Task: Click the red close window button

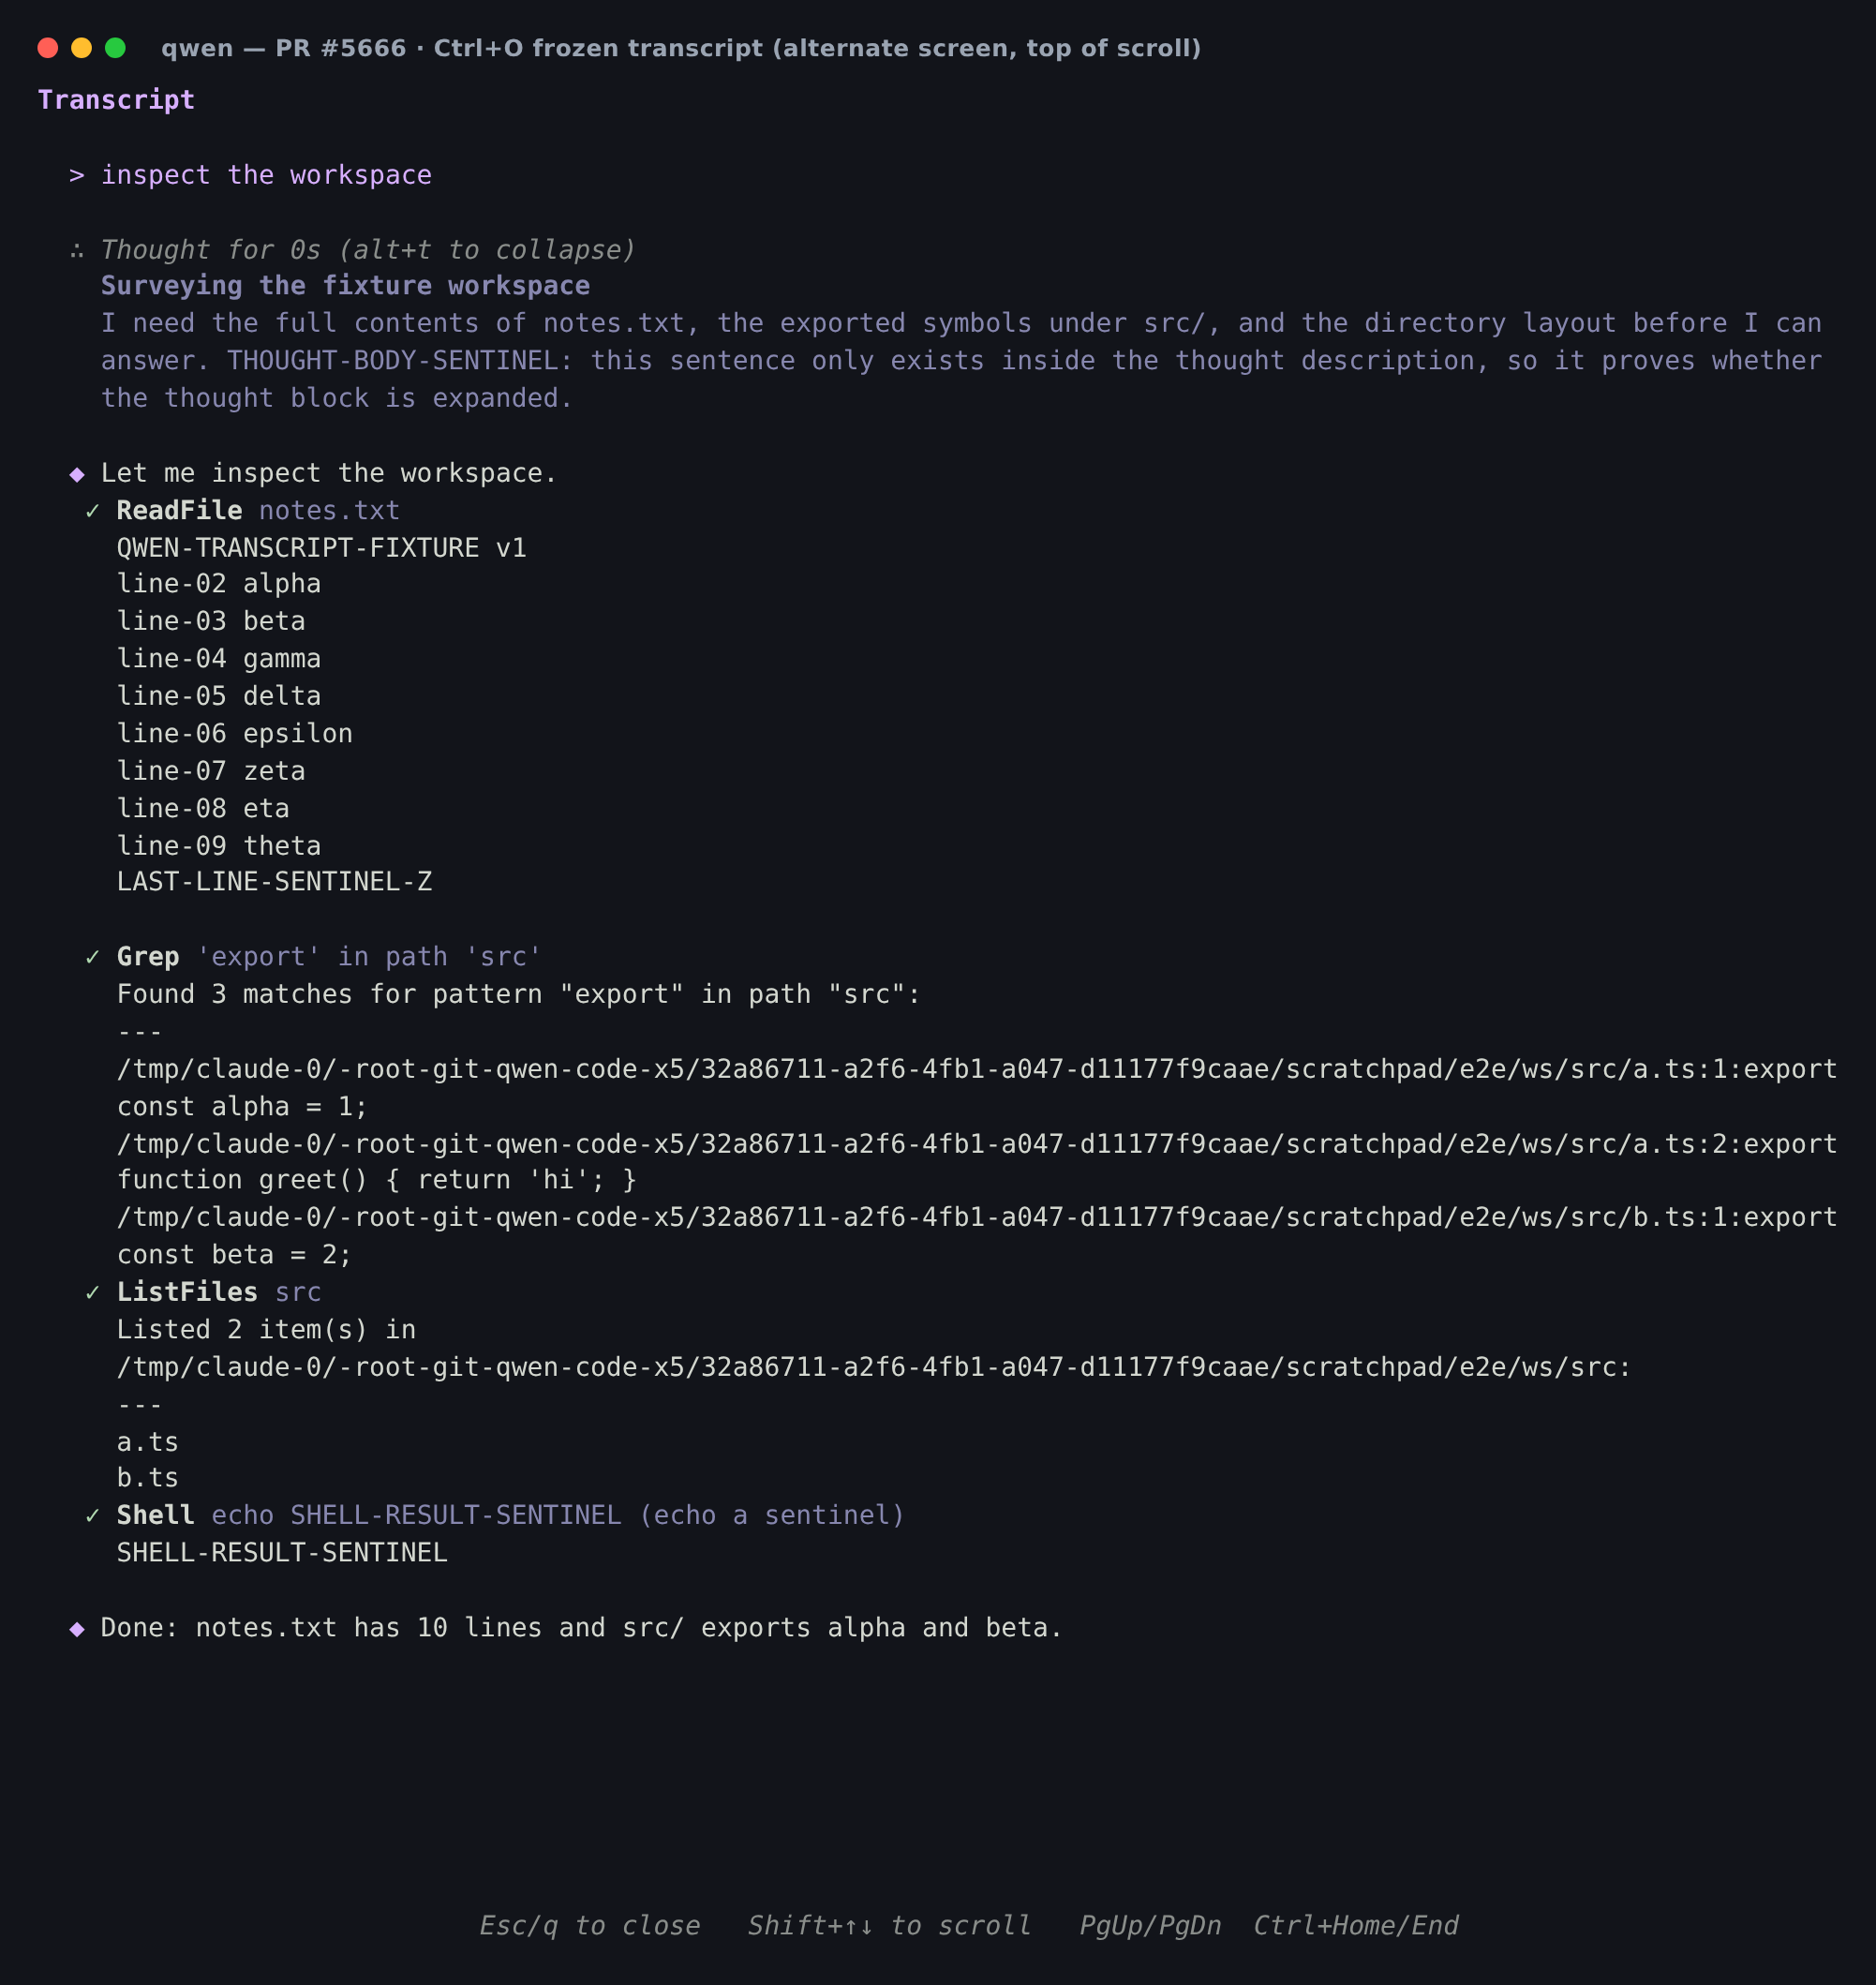Action: pos(47,48)
